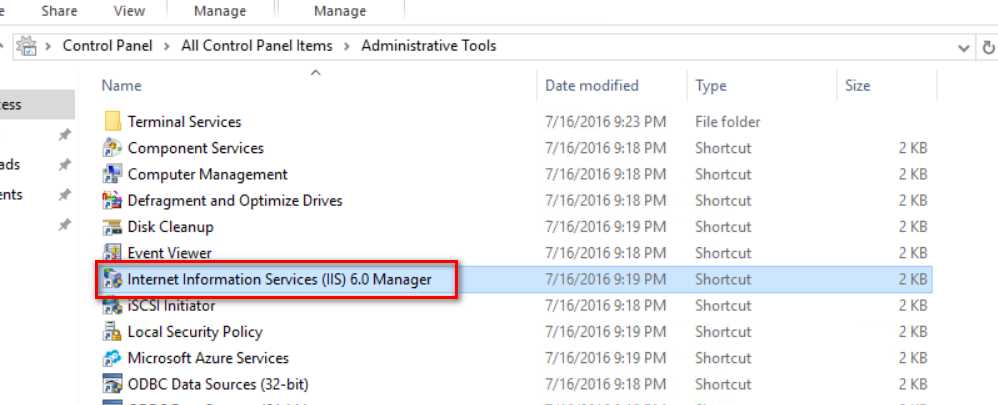Select the iSCSI Initiator icon
Viewport: 998px width, 405px height.
click(x=112, y=306)
